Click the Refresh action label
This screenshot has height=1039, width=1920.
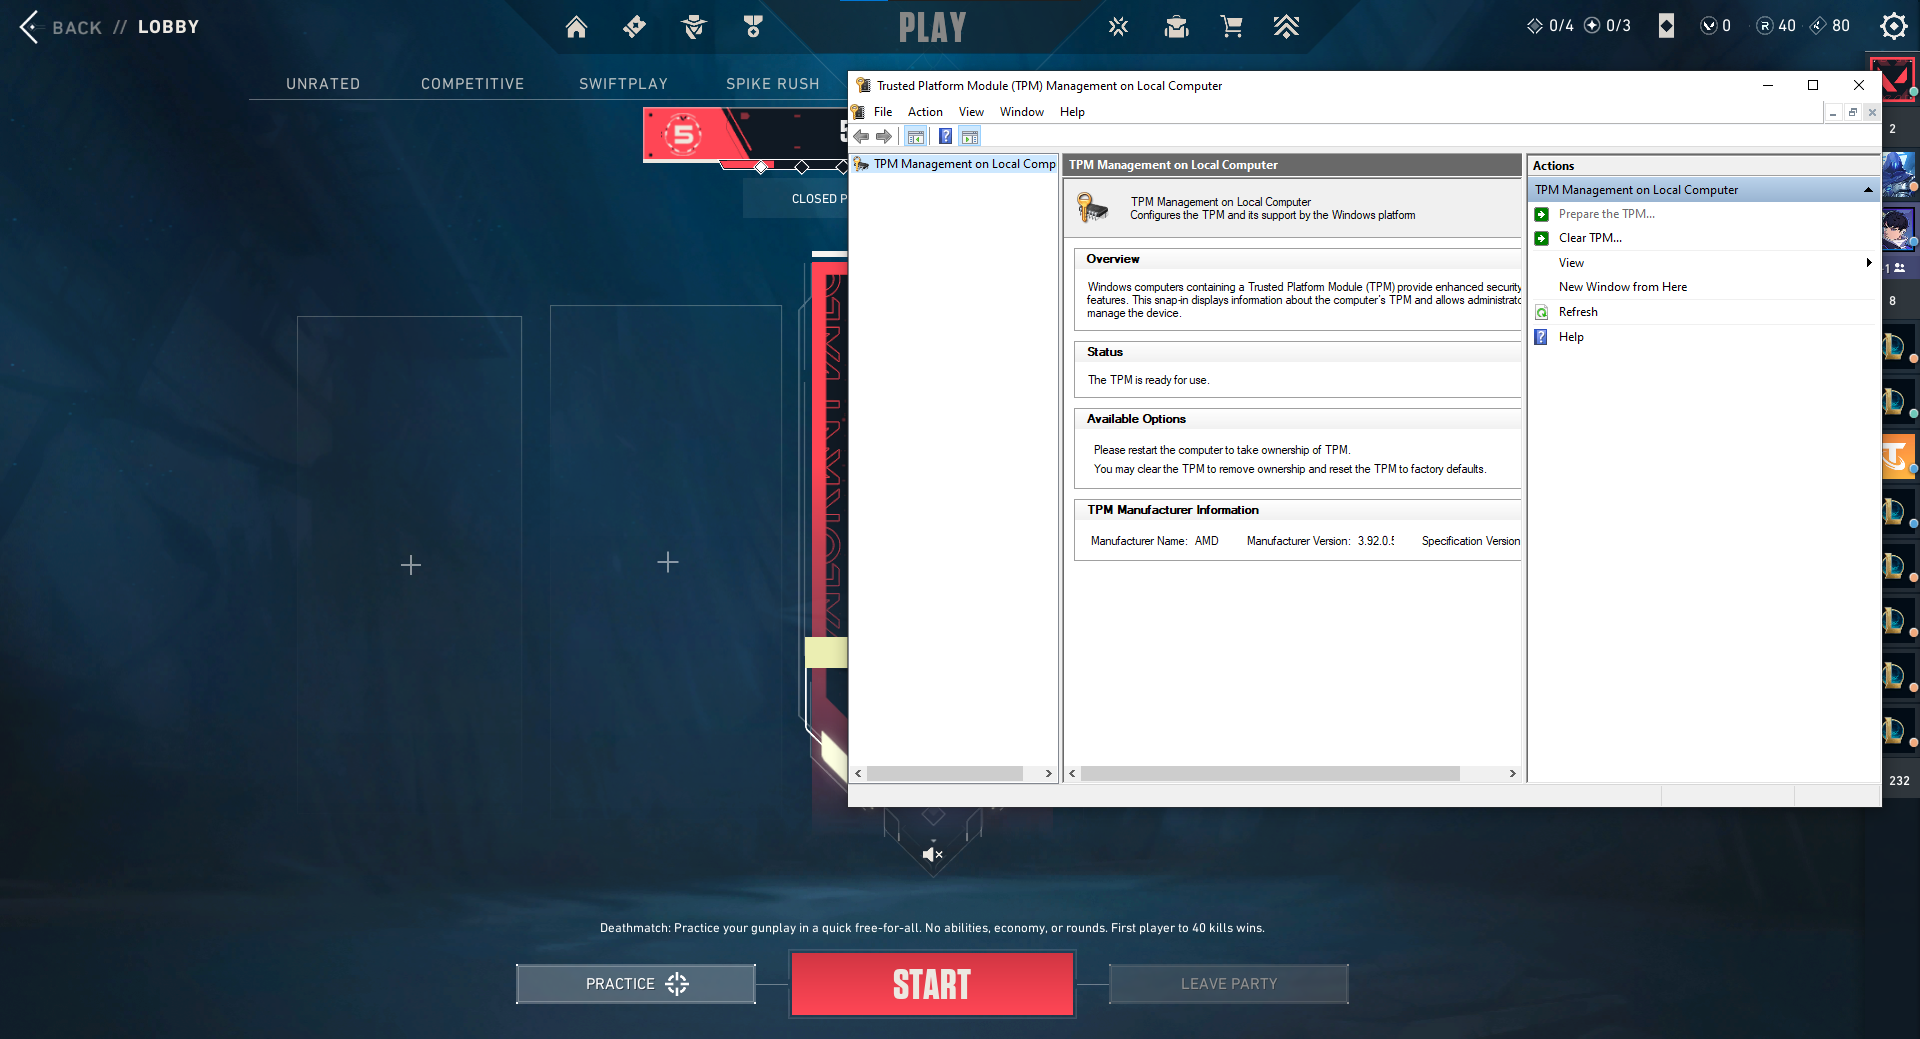point(1578,312)
